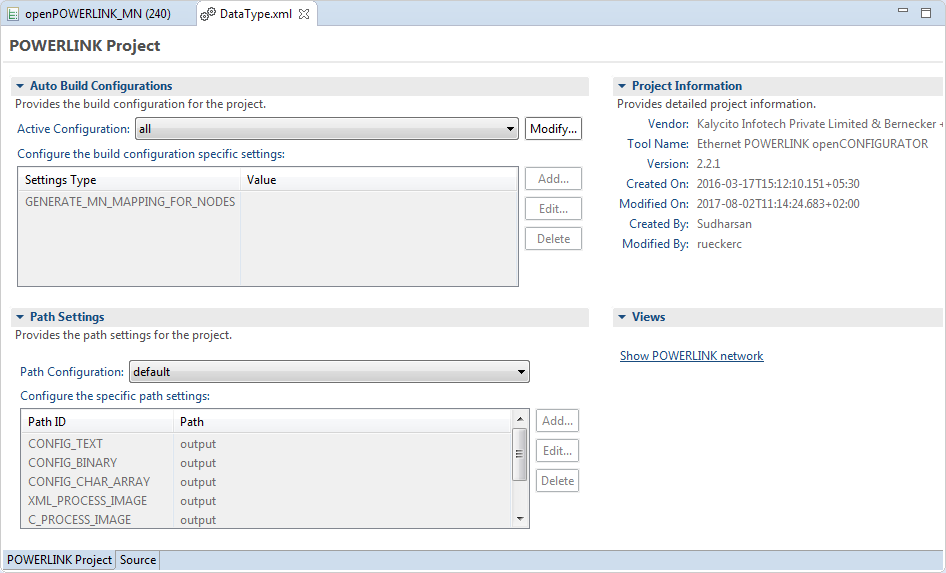Select the CONFIG_CHAR_ARRAY path row
946x573 pixels.
click(x=266, y=482)
